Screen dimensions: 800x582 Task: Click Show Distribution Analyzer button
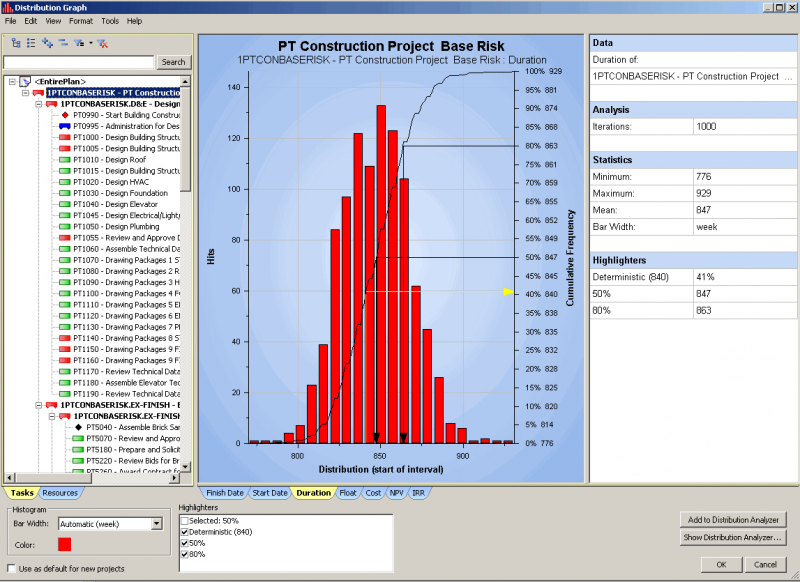pos(733,537)
